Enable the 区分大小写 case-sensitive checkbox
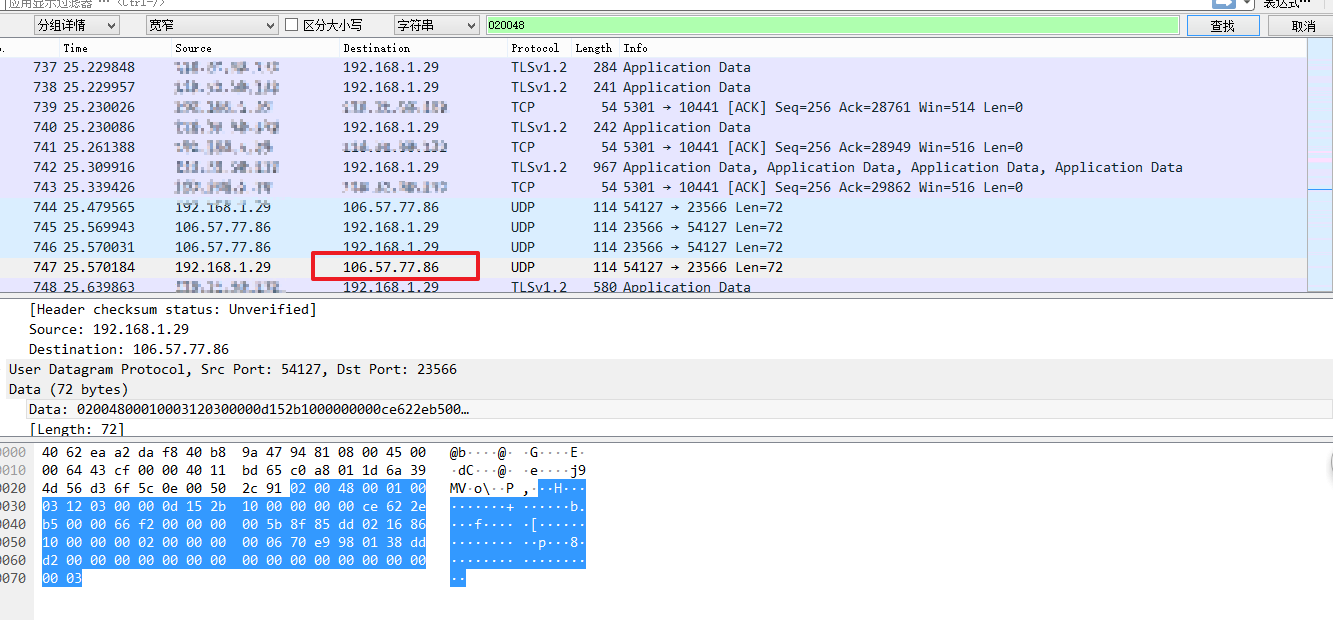Screen dimensions: 1333x620 tap(292, 25)
